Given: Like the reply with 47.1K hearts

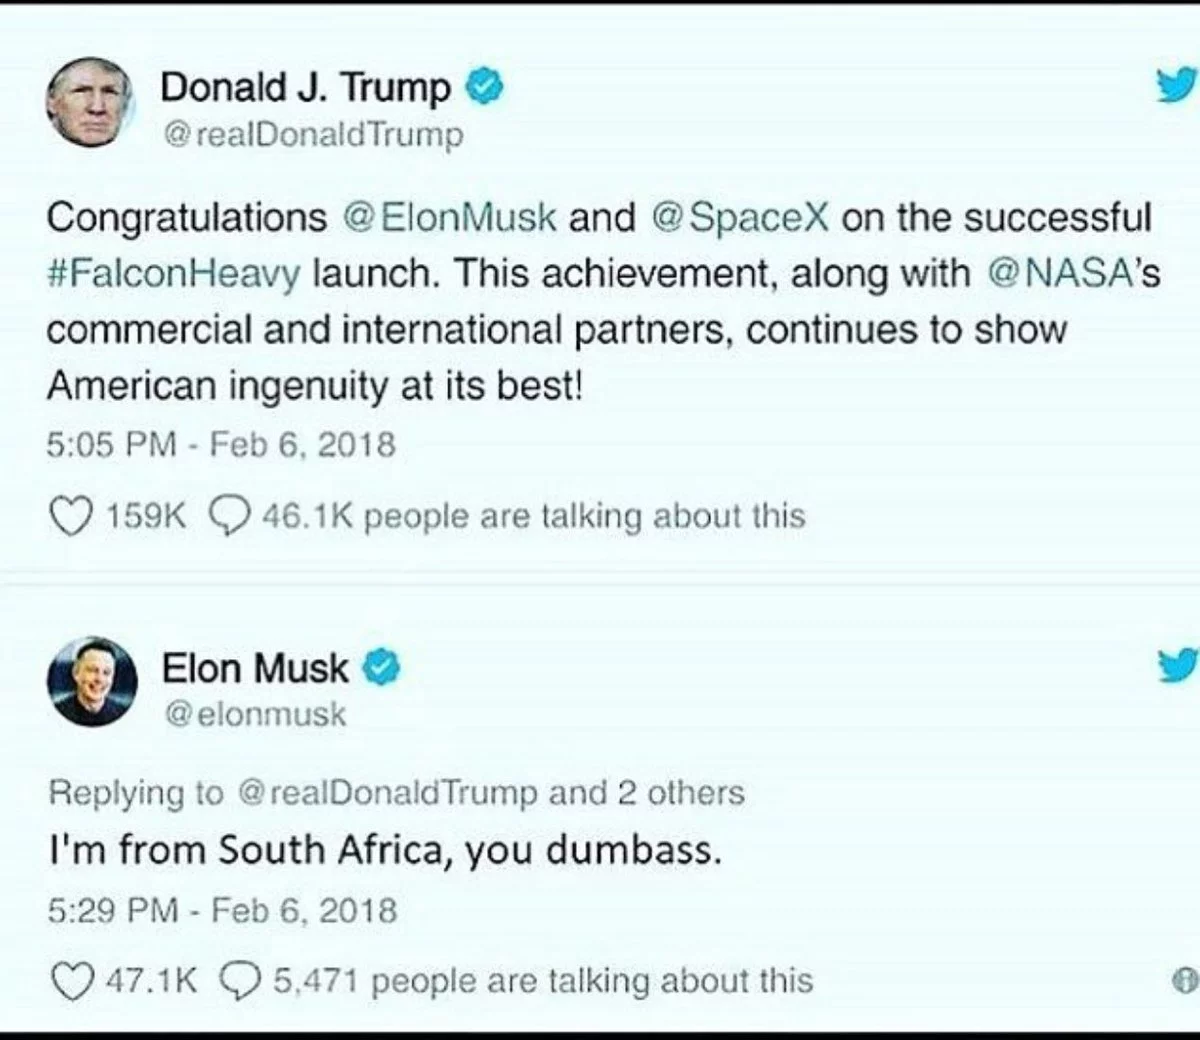Looking at the screenshot, I should (69, 980).
